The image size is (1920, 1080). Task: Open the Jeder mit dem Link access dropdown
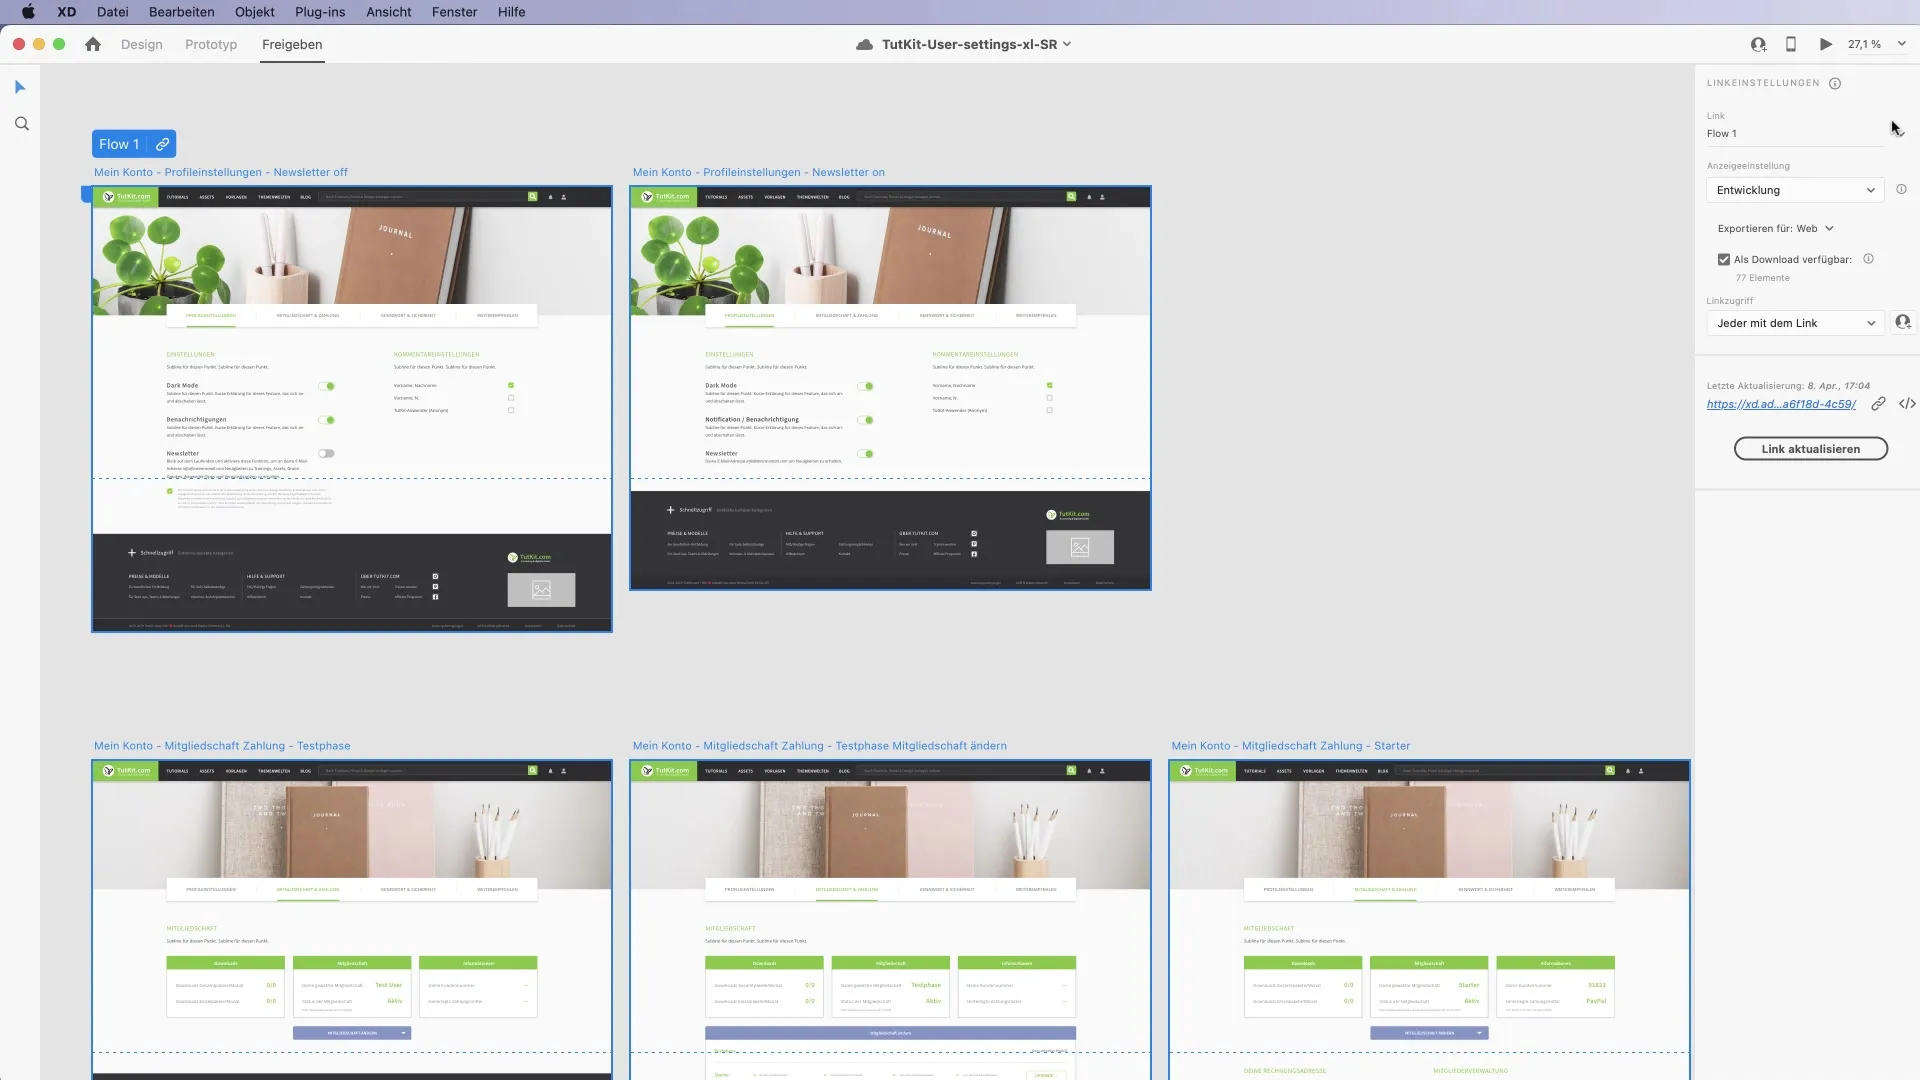(x=1795, y=323)
